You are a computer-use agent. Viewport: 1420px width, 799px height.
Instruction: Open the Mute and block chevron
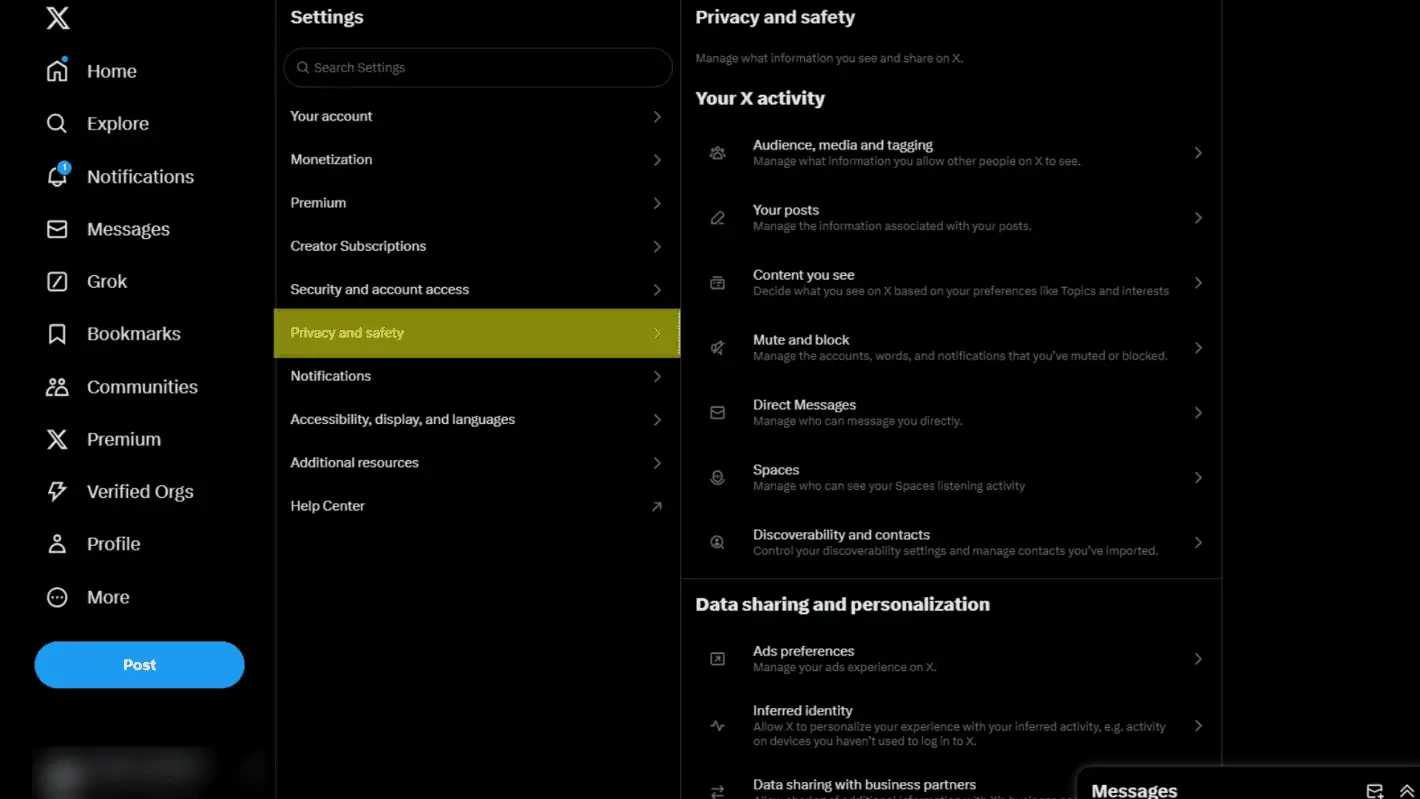tap(1198, 348)
